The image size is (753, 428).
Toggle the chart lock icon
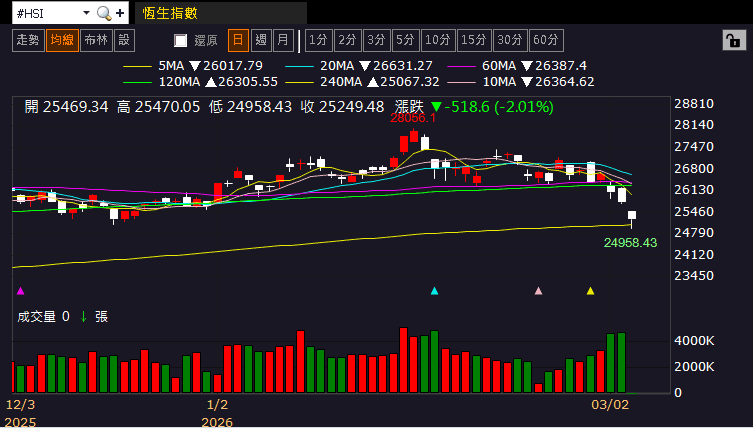pos(734,40)
